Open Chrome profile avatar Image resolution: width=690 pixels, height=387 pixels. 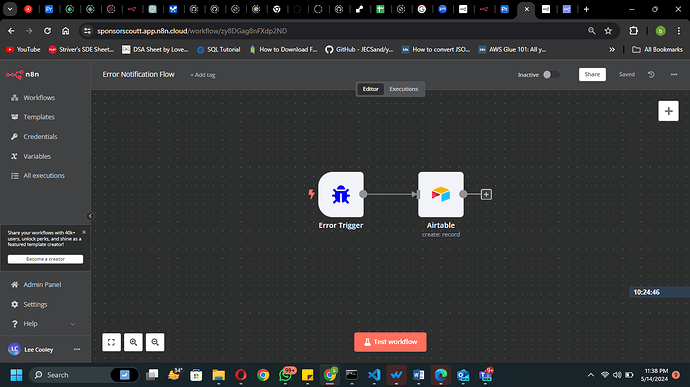pyautogui.click(x=660, y=31)
